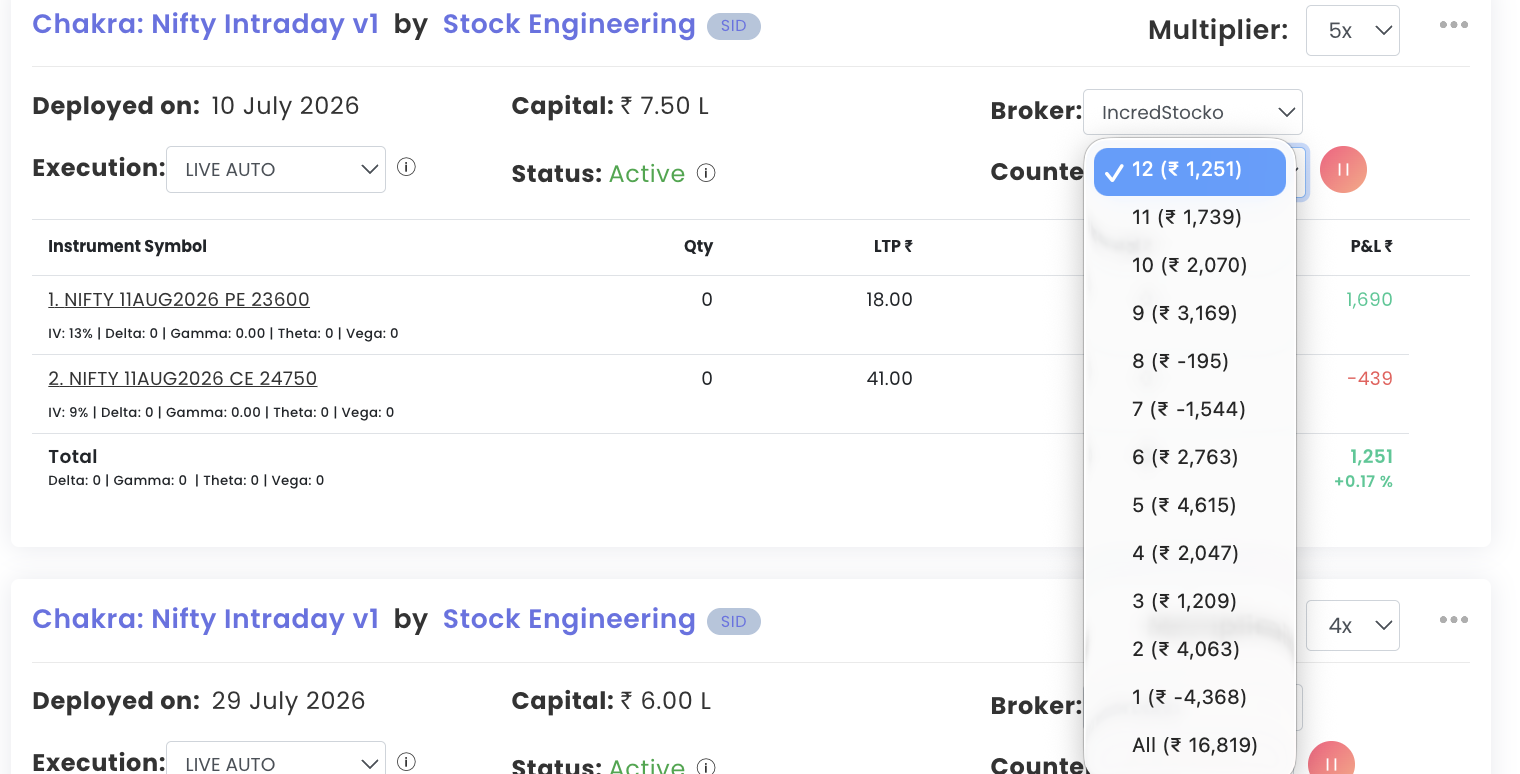This screenshot has width=1520, height=774.
Task: Open Stock Engineering author link in first card
Action: (569, 25)
